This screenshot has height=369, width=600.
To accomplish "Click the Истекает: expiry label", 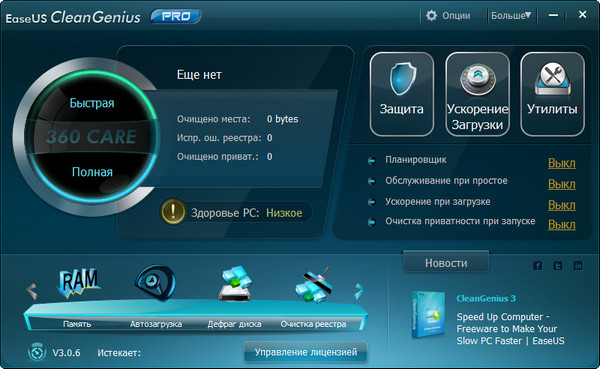I will click(119, 353).
